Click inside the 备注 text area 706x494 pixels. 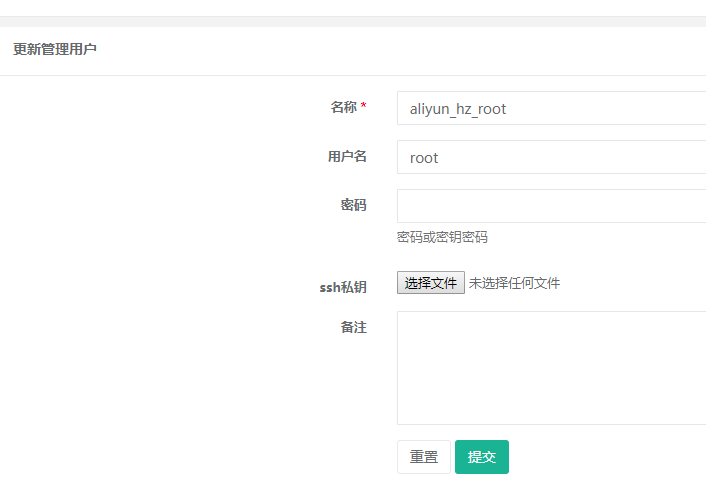(x=550, y=368)
